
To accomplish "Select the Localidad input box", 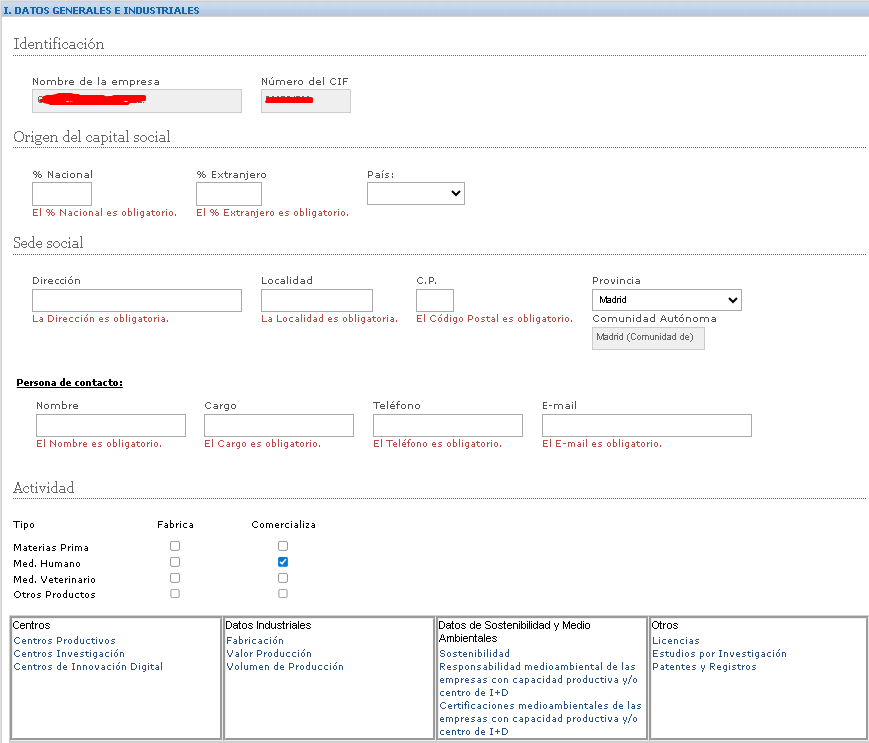I will pos(316,301).
